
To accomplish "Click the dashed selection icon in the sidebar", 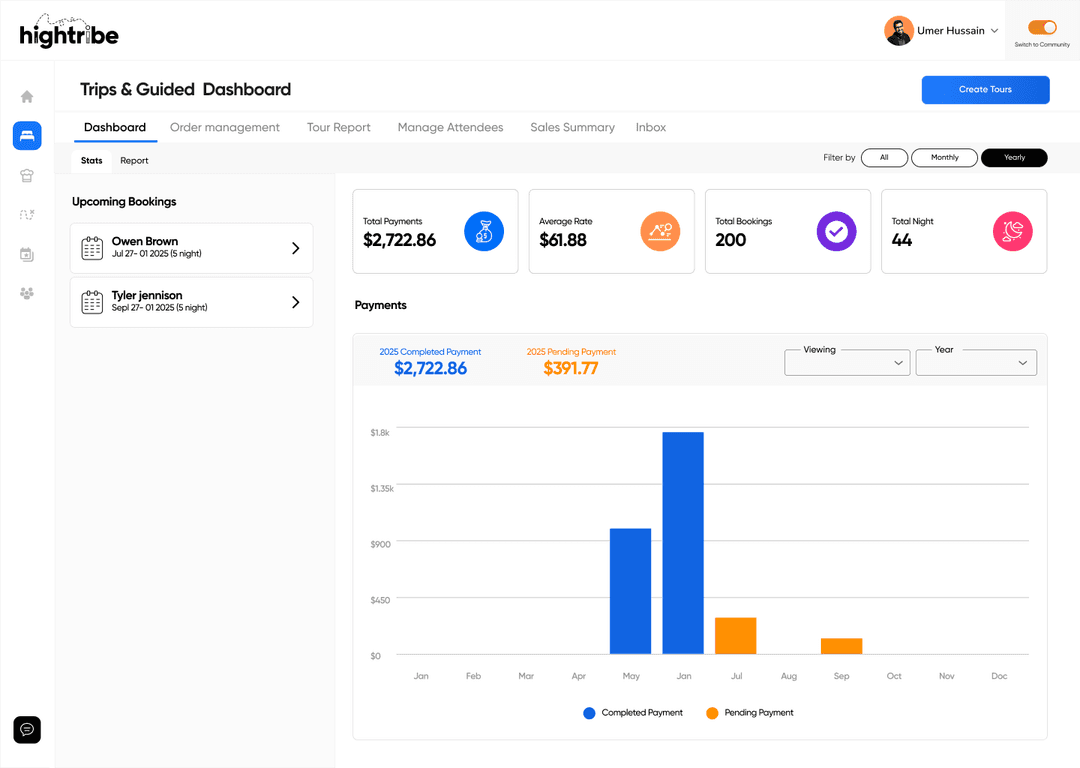I will pyautogui.click(x=26, y=214).
